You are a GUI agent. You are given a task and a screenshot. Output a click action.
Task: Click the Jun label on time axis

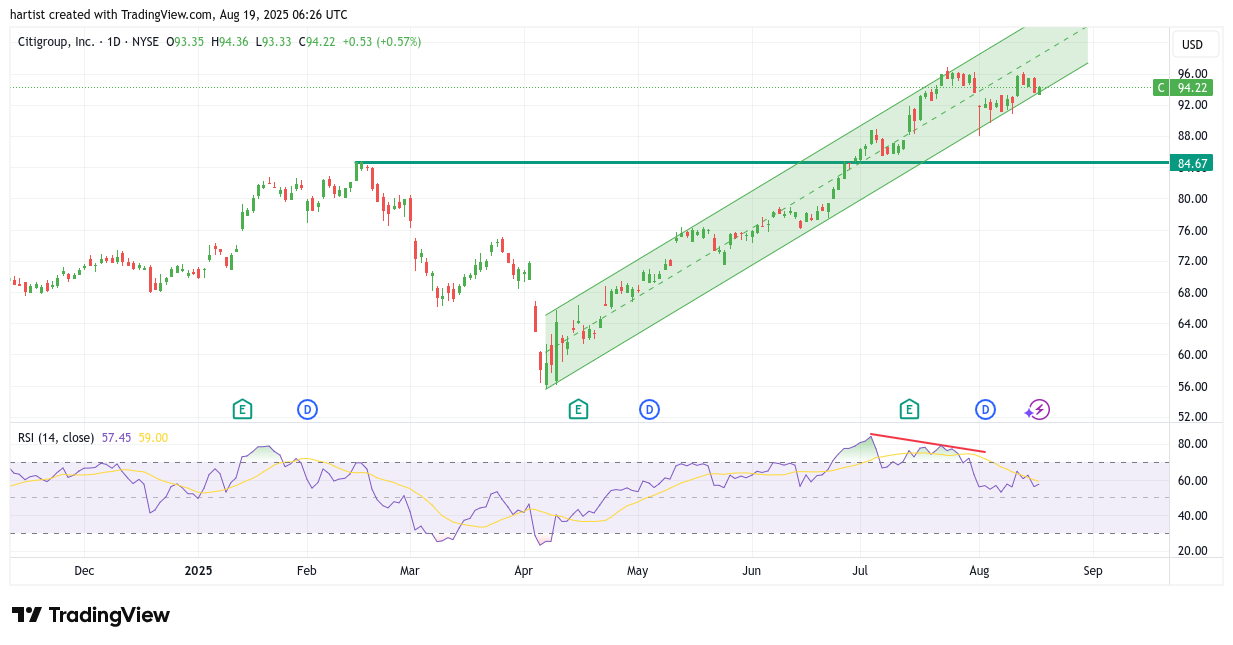752,571
